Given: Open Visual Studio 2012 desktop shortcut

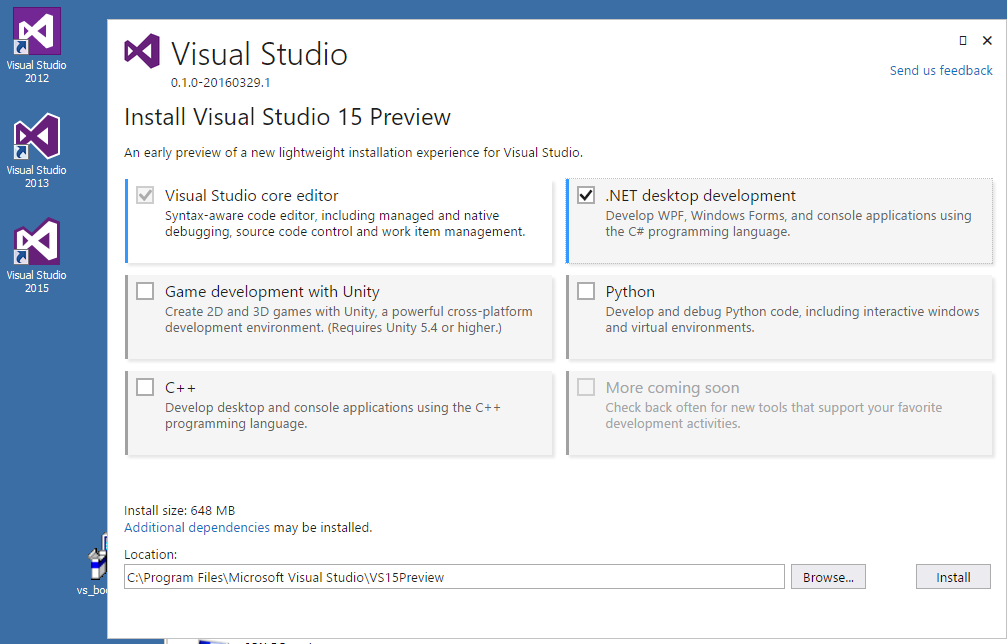Looking at the screenshot, I should pyautogui.click(x=37, y=45).
